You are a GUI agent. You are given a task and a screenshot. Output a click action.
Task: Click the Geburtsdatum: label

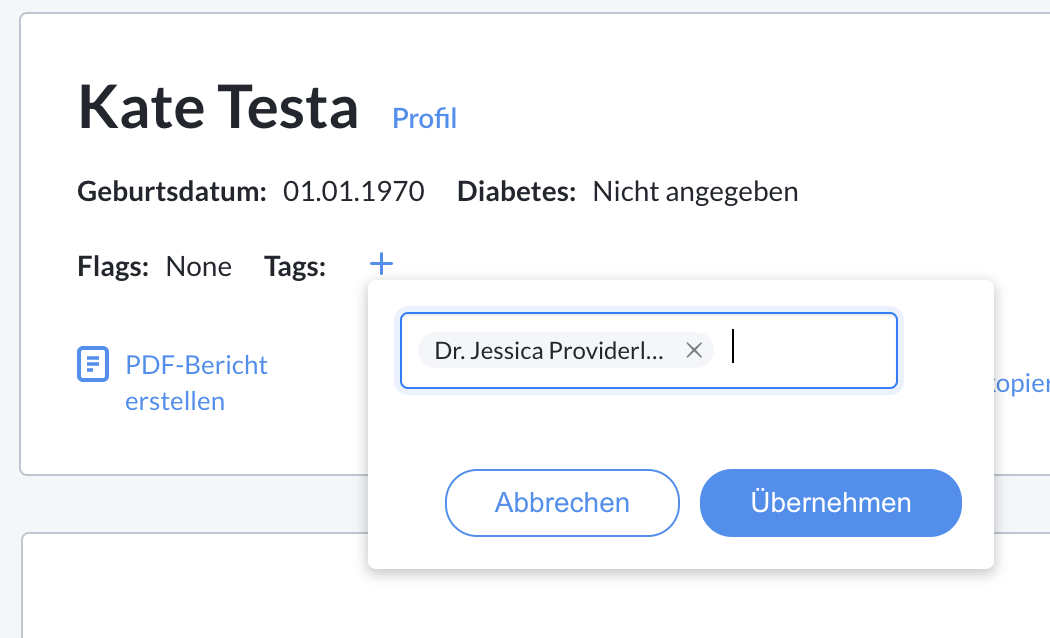tap(172, 192)
